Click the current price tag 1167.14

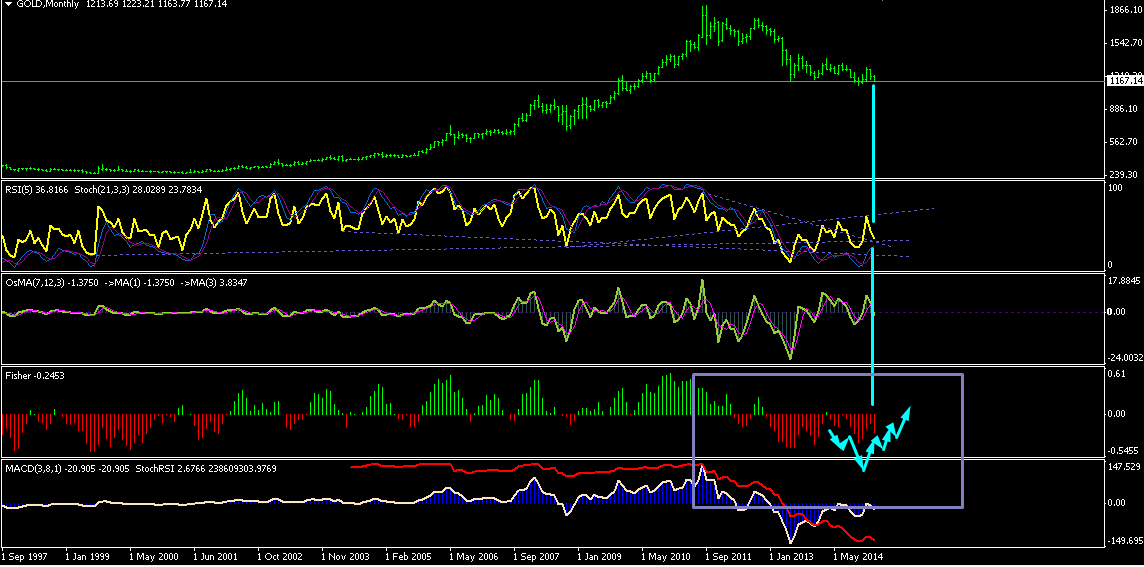pos(1126,82)
